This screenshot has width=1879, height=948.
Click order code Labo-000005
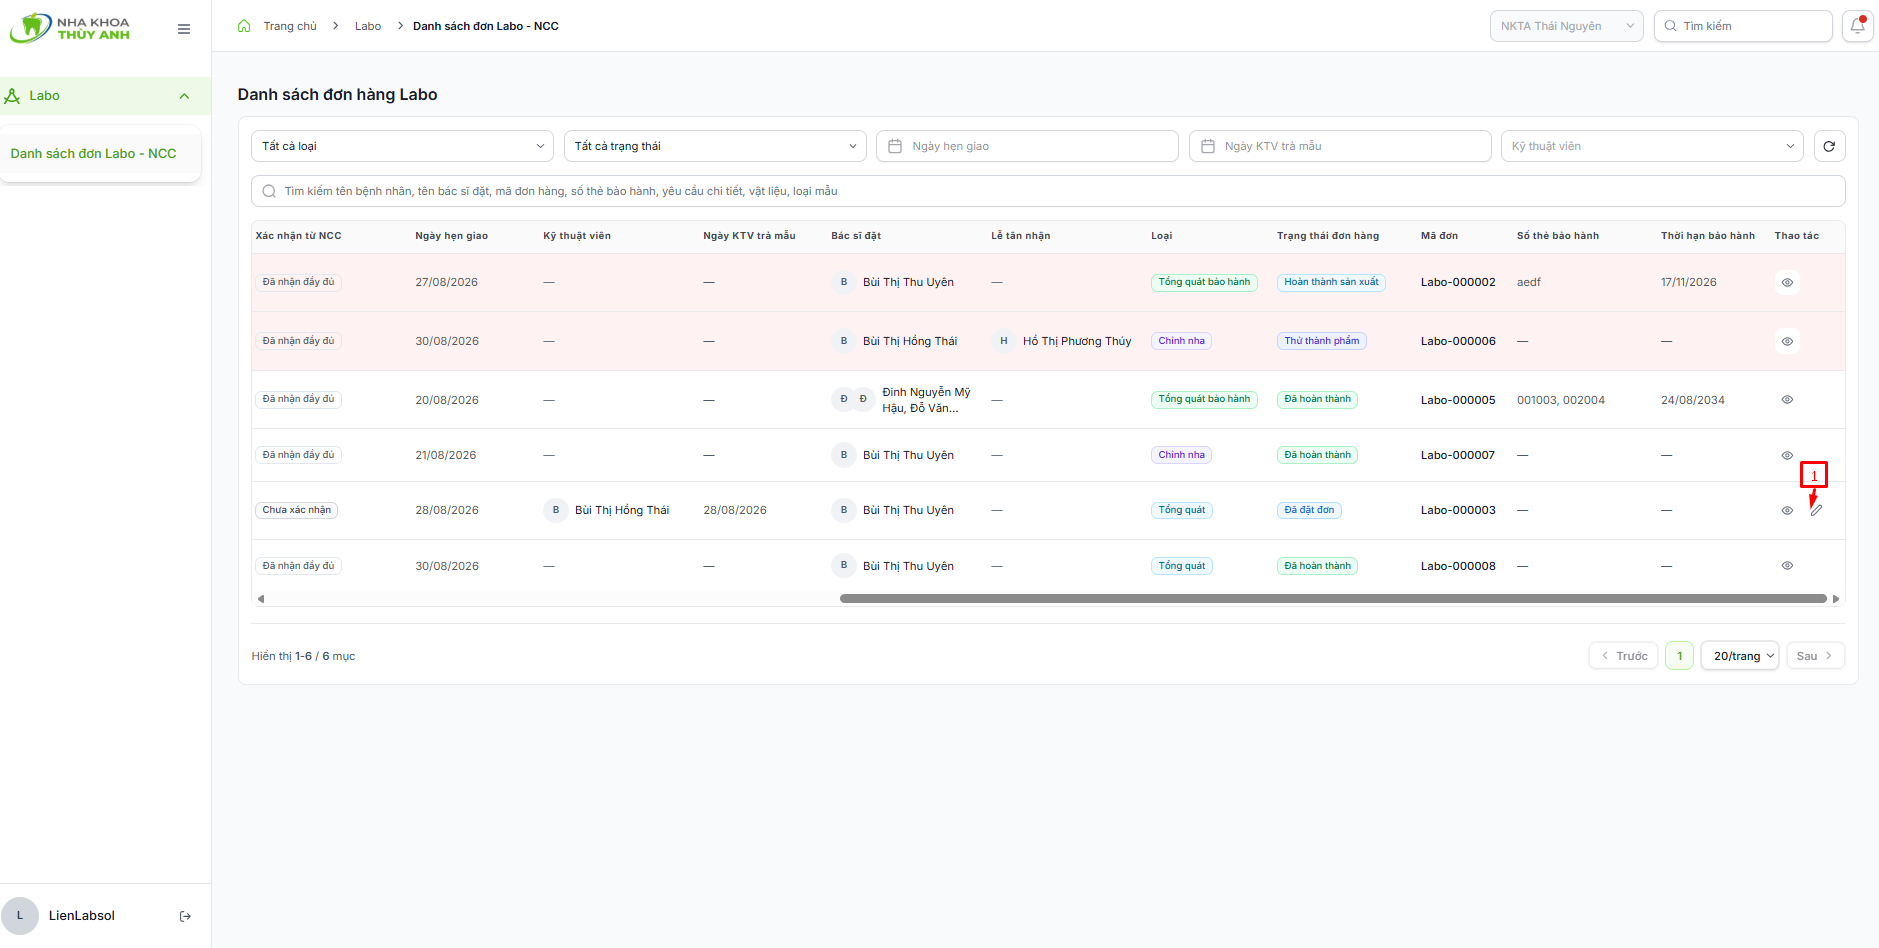(x=1458, y=400)
